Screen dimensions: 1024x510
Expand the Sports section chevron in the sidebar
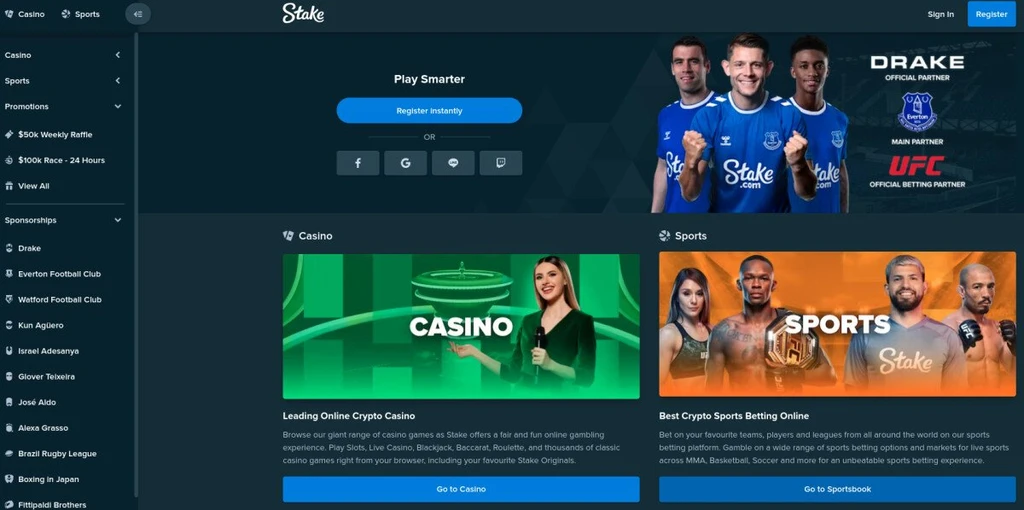click(x=118, y=81)
